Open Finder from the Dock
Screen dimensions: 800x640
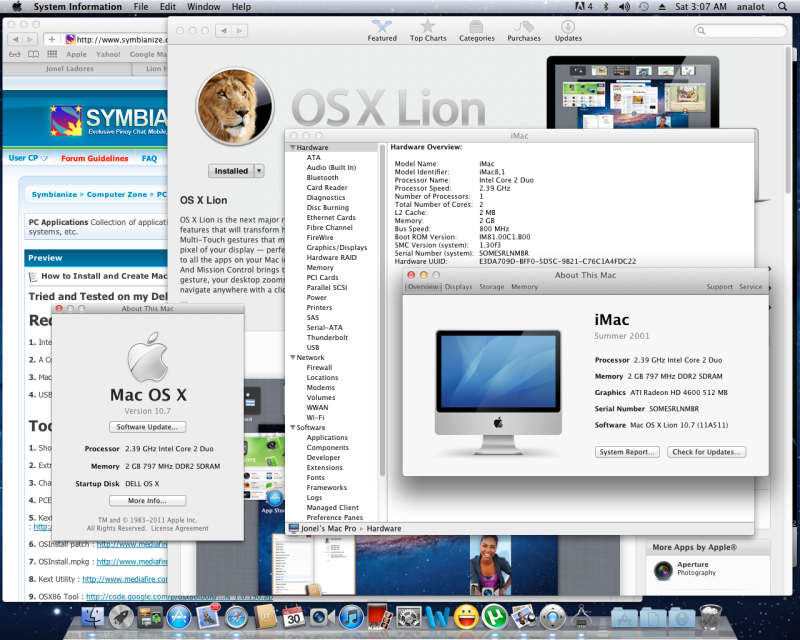pyautogui.click(x=92, y=618)
